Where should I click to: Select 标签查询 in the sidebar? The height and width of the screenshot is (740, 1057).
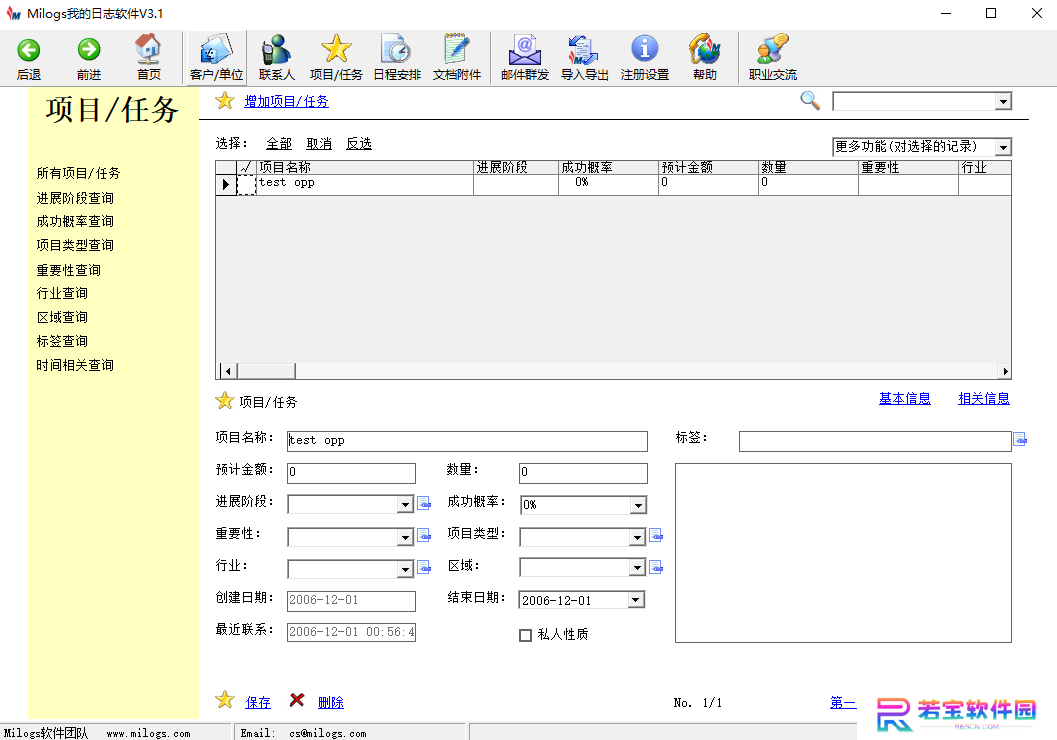(x=62, y=341)
